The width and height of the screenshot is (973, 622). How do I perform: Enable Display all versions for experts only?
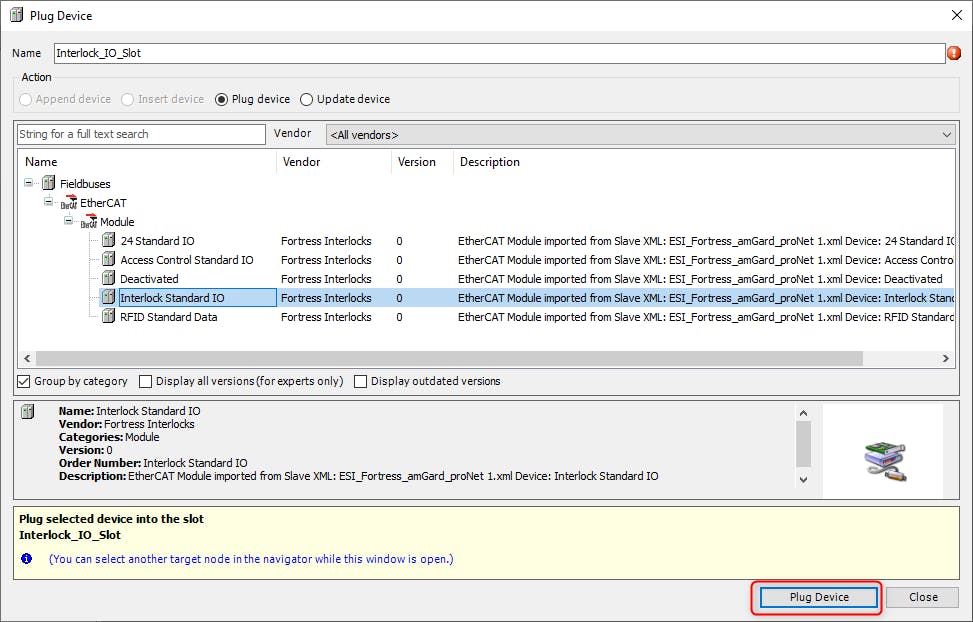pyautogui.click(x=145, y=381)
